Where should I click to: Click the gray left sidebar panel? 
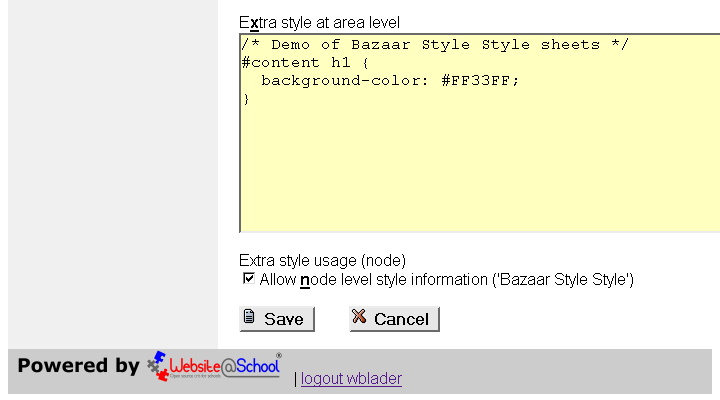pyautogui.click(x=110, y=170)
